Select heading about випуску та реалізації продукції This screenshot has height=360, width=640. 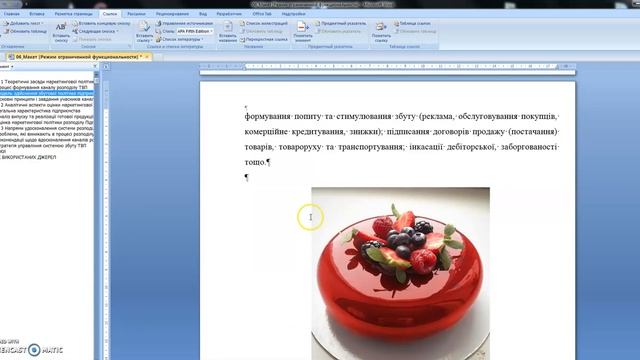47,116
